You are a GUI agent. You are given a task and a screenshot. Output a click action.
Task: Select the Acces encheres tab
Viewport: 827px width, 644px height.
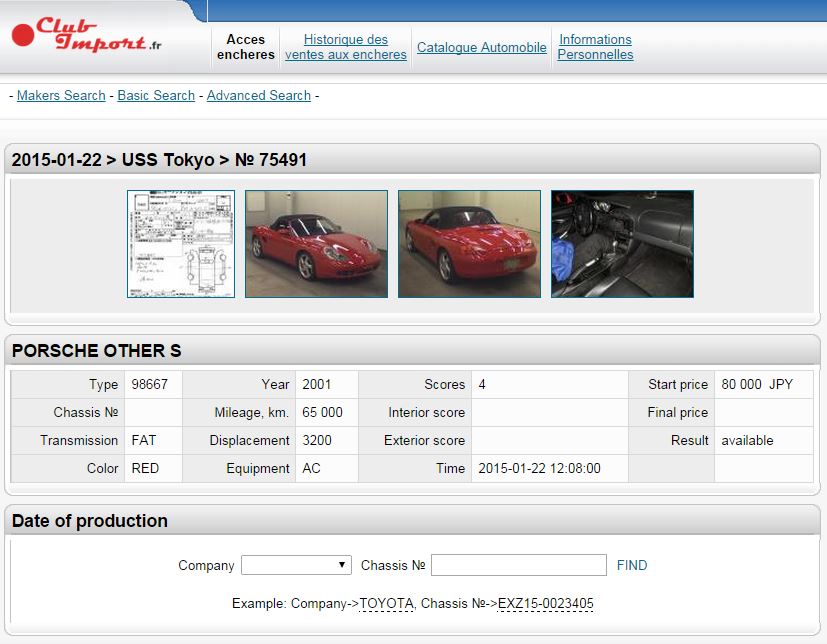(x=246, y=47)
